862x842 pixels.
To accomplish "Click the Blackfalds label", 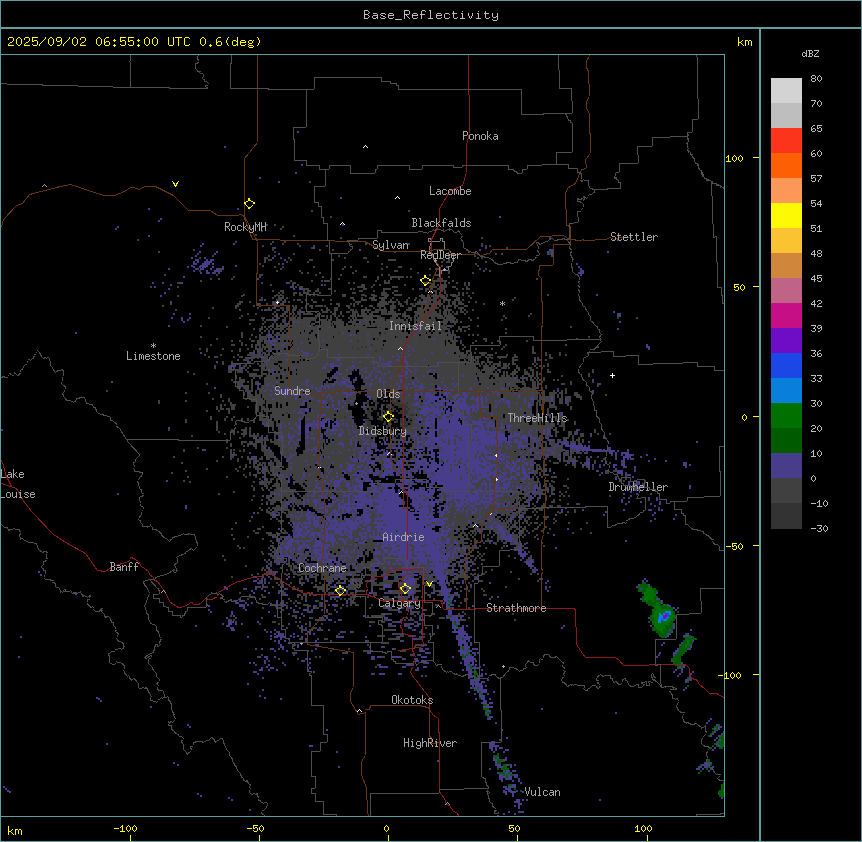I will (x=441, y=223).
